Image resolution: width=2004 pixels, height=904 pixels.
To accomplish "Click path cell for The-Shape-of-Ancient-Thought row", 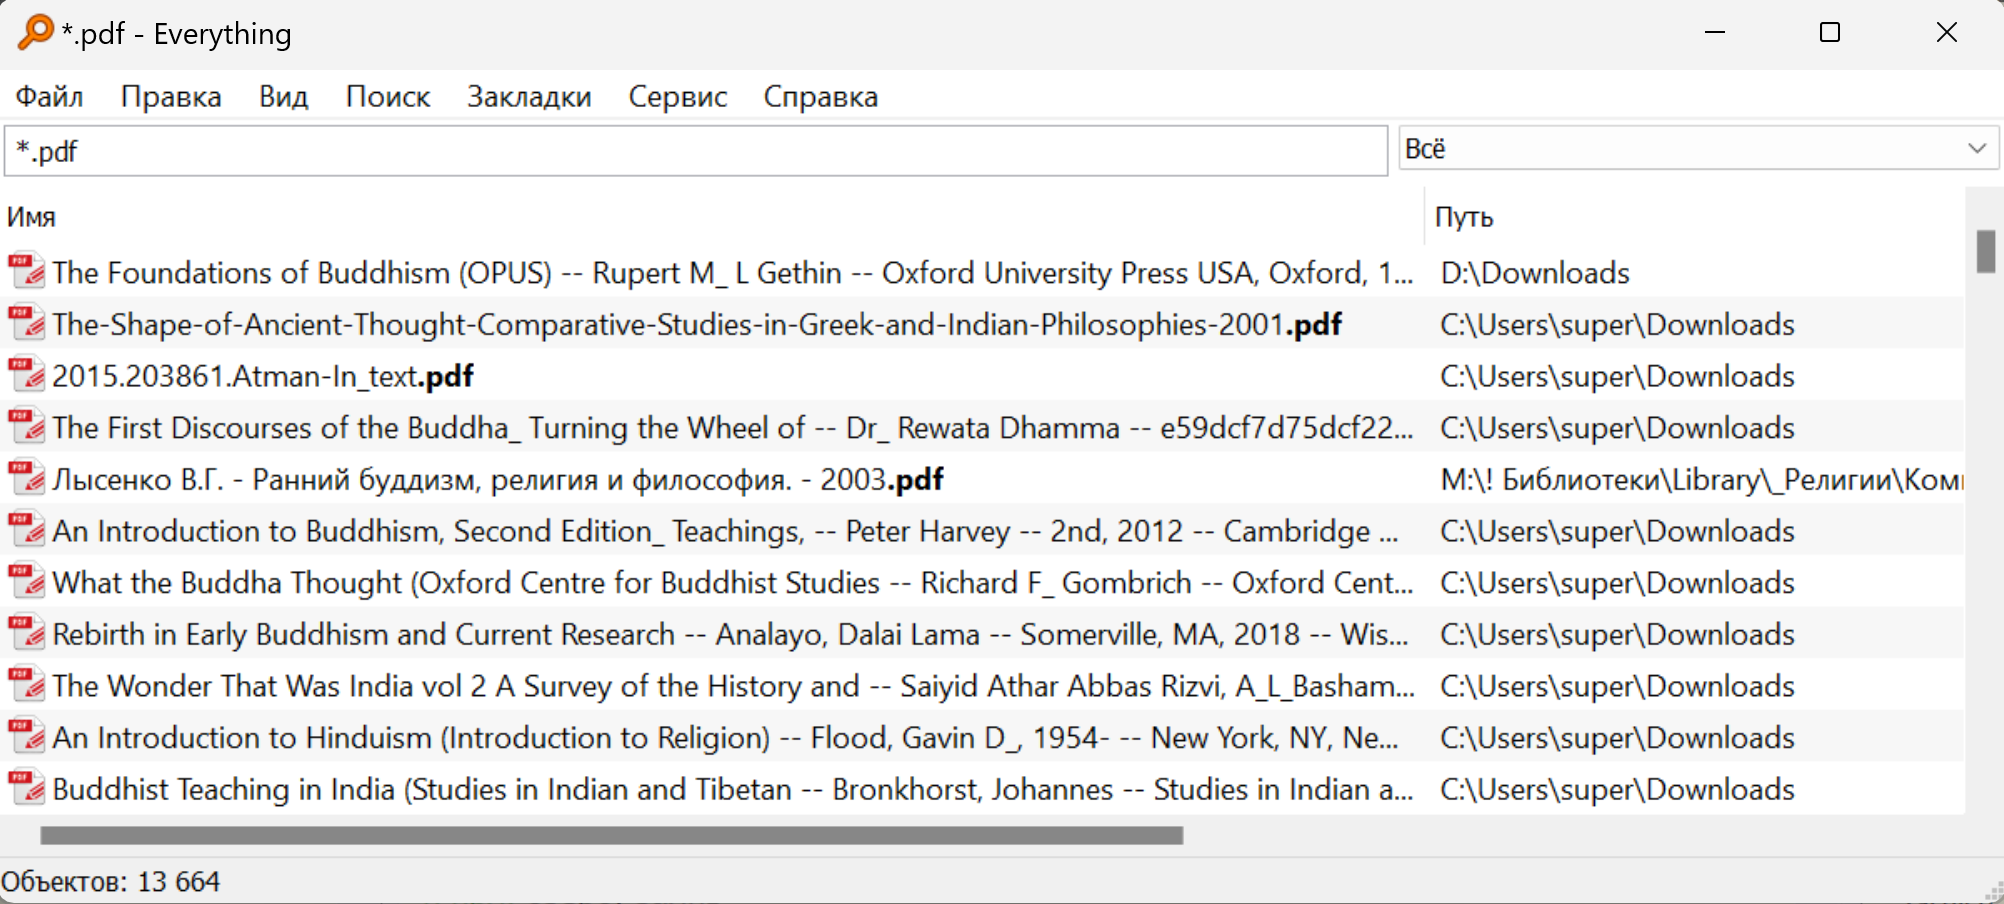I will [x=1617, y=325].
